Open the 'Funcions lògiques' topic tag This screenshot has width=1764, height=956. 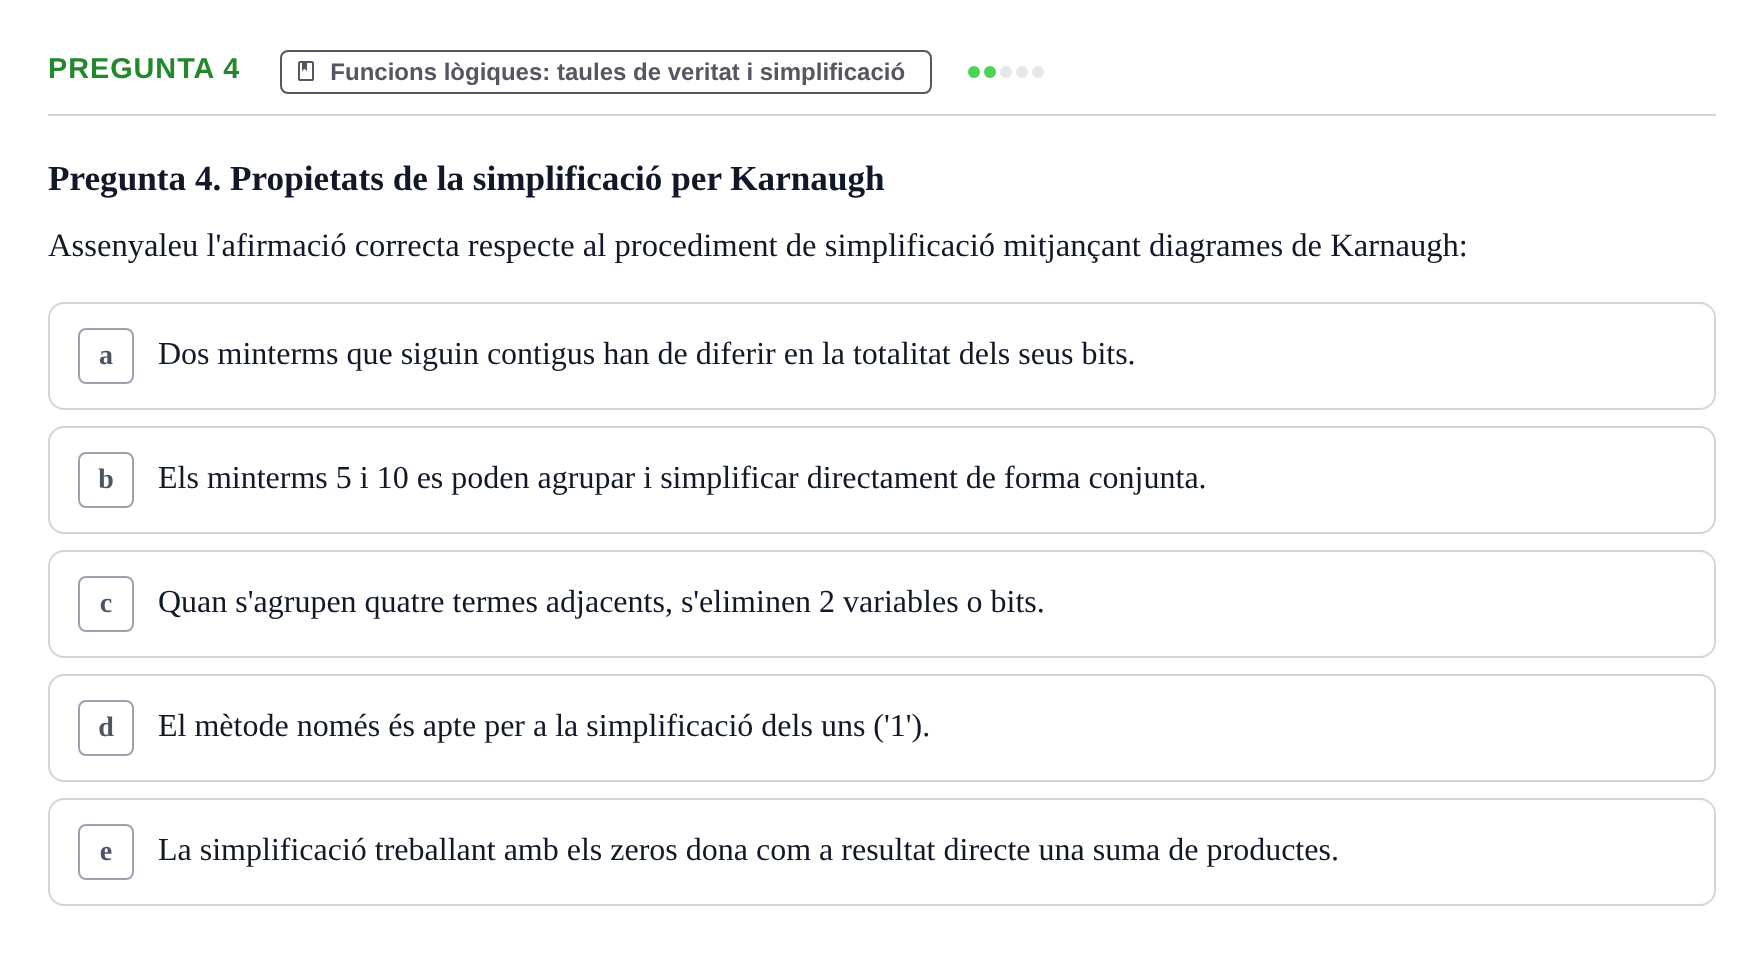(606, 72)
